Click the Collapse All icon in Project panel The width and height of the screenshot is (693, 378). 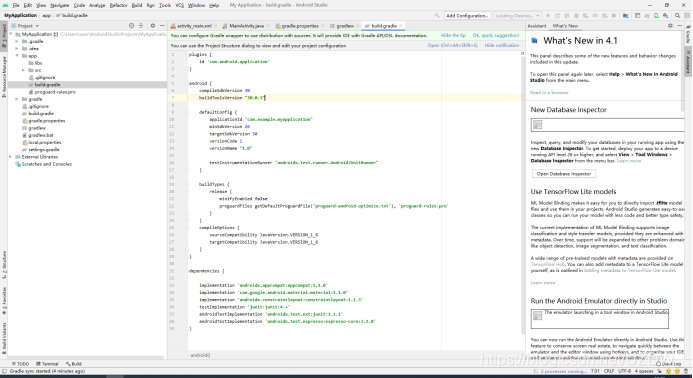tap(141, 26)
